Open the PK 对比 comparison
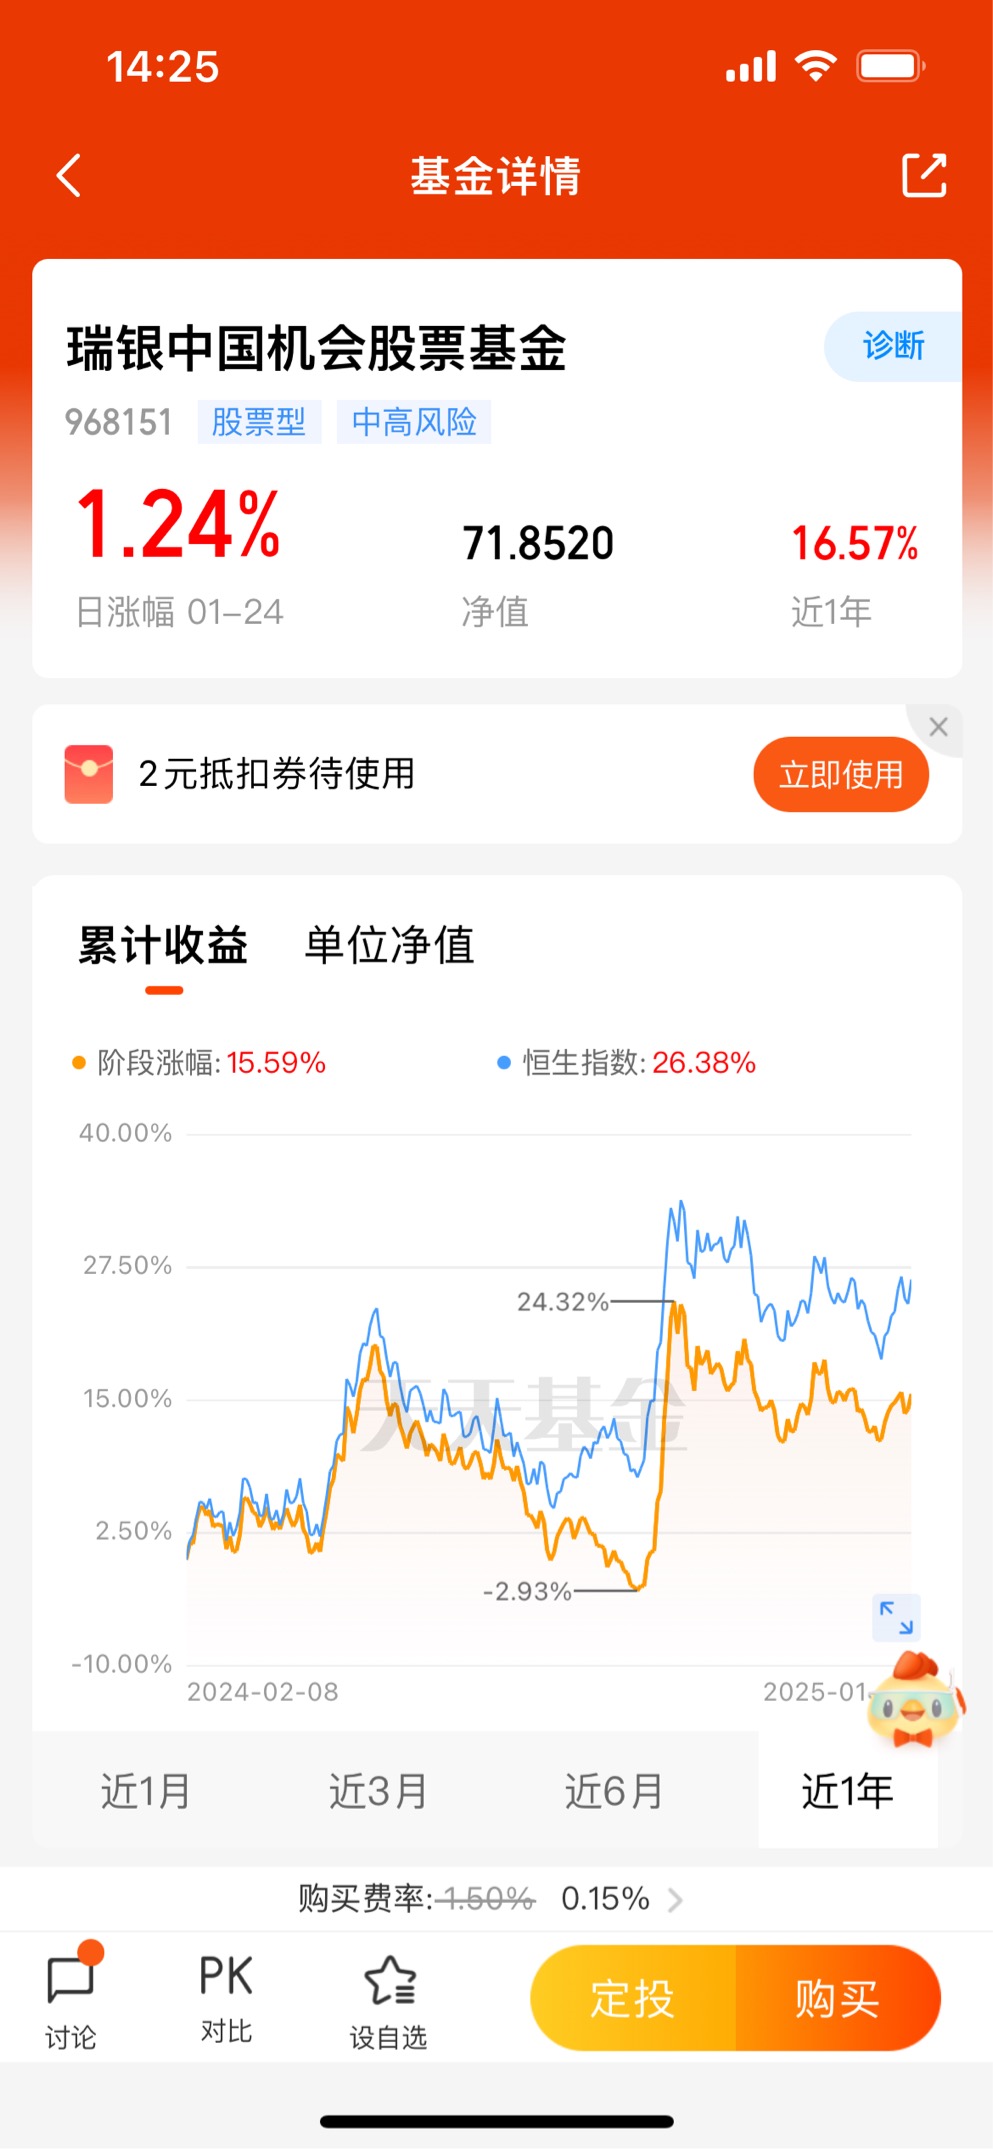Screen dimensions: 993x2149 click(226, 1998)
